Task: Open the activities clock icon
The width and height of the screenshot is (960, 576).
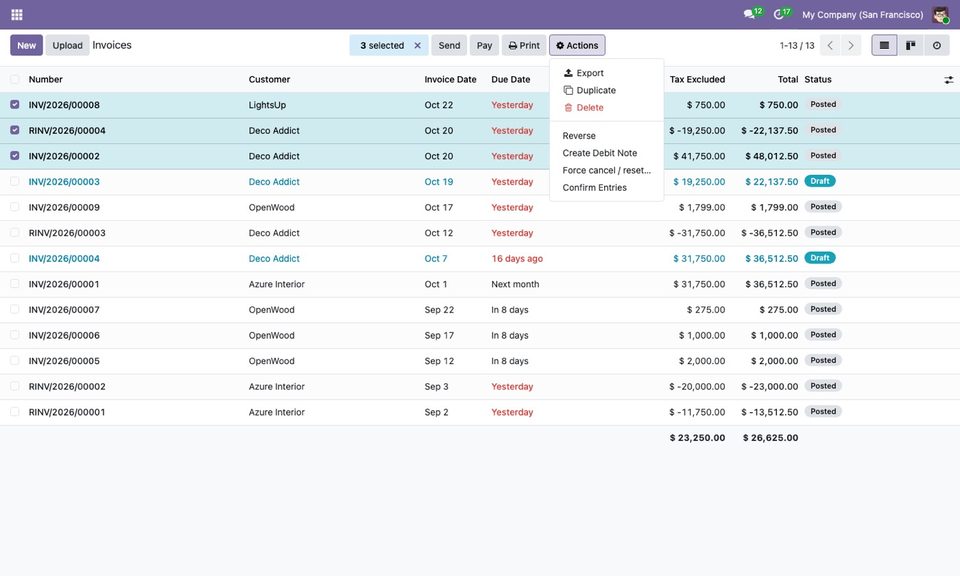Action: pos(779,14)
